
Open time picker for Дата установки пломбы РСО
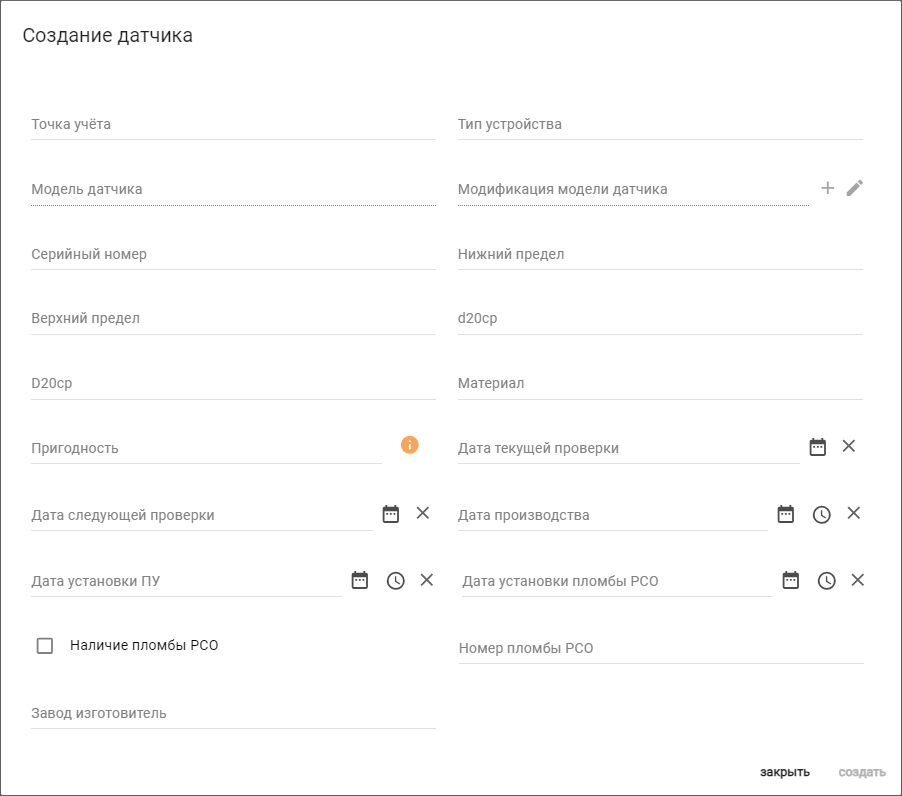[x=827, y=580]
